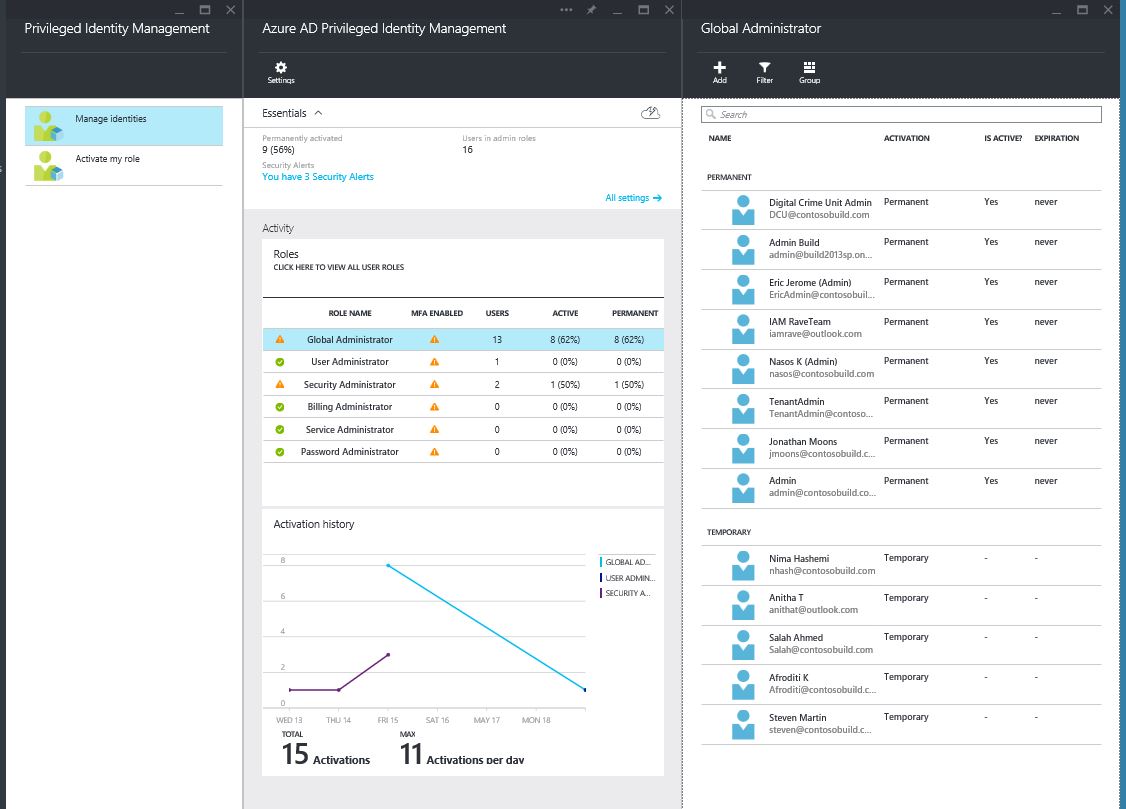Viewport: 1126px width, 809px height.
Task: Open Salah Ahmed user entry
Action: tap(901, 644)
